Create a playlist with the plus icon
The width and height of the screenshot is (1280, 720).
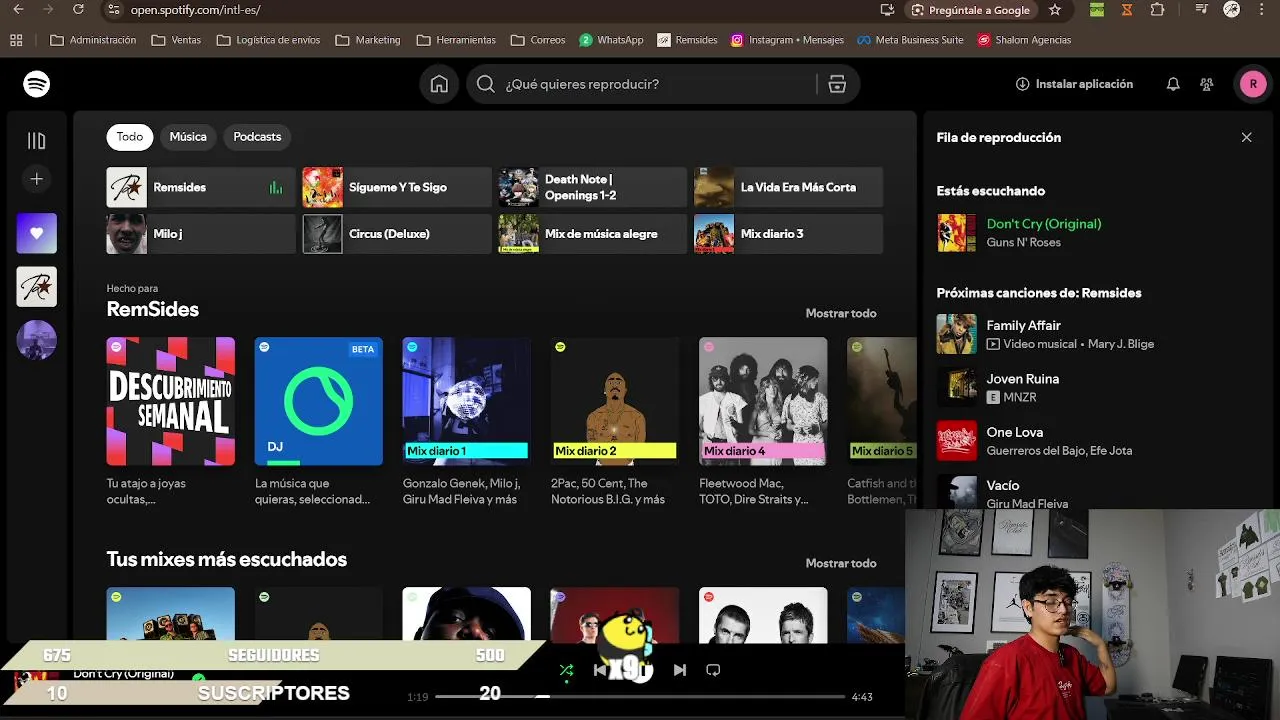tap(37, 179)
